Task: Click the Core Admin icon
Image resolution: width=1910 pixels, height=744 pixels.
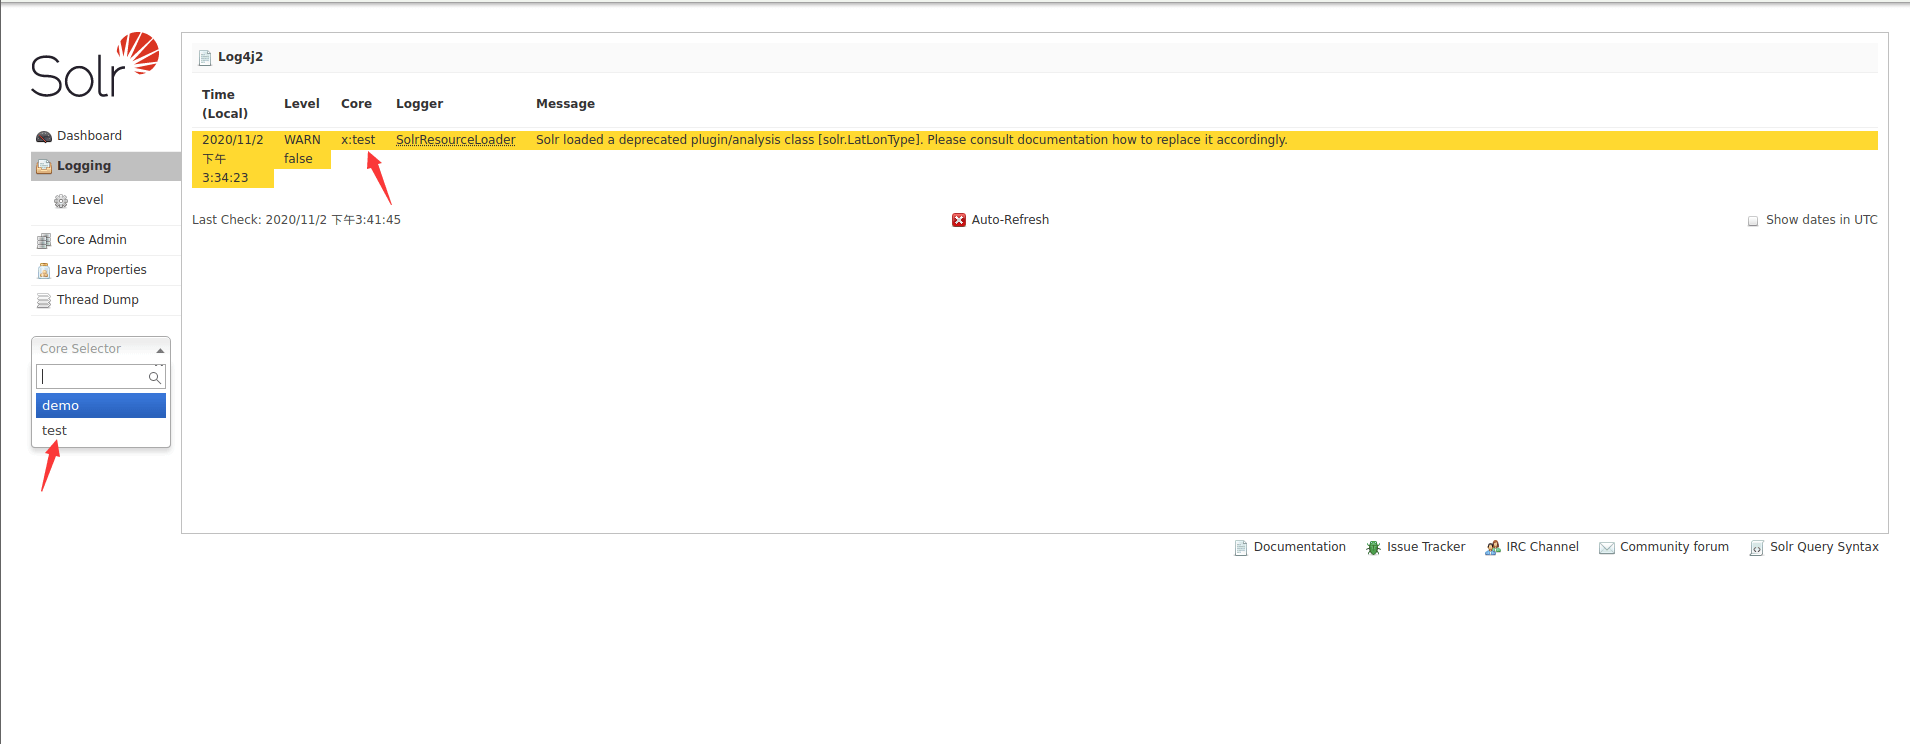Action: tap(43, 240)
